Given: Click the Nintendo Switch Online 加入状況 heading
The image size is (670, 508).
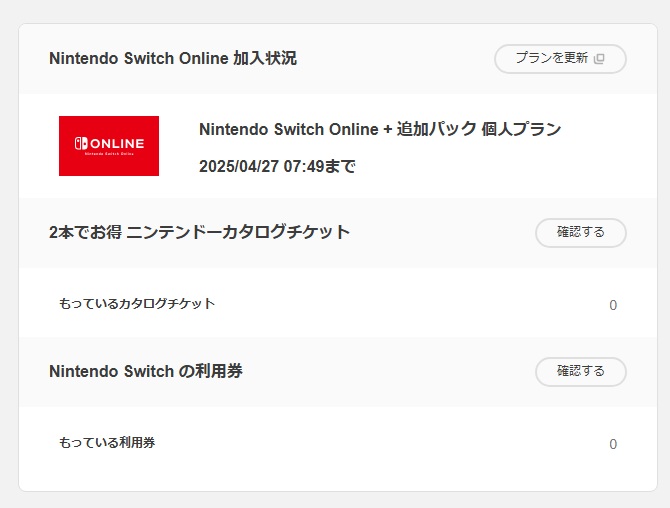Looking at the screenshot, I should click(x=172, y=58).
